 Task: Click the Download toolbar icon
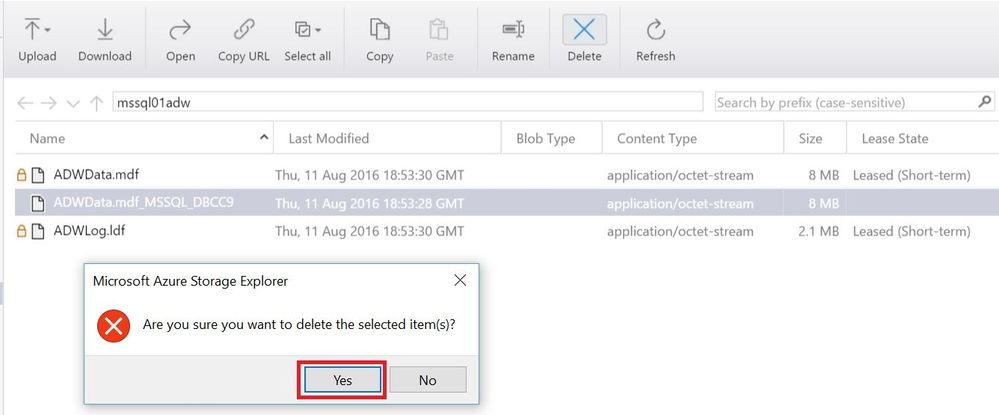click(x=105, y=30)
